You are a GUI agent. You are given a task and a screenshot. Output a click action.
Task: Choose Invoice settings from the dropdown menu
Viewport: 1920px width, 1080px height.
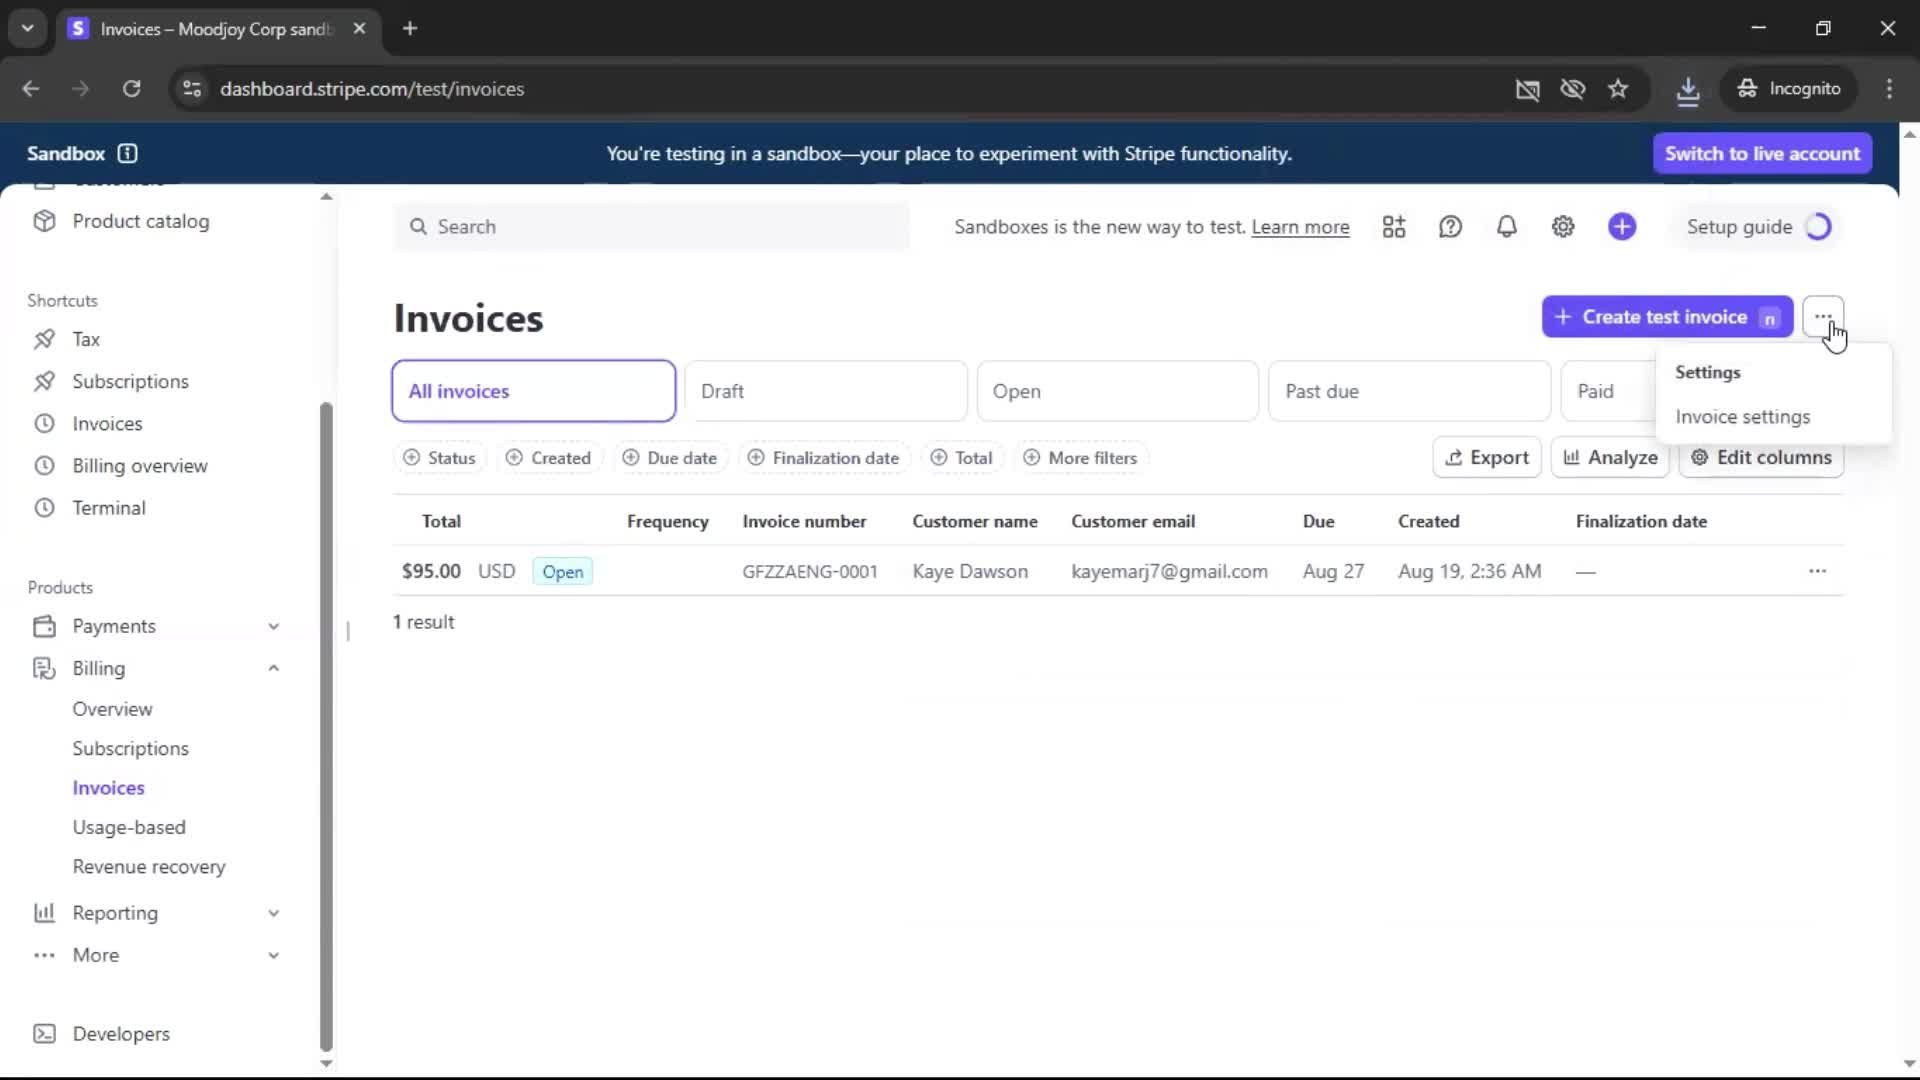(1742, 417)
